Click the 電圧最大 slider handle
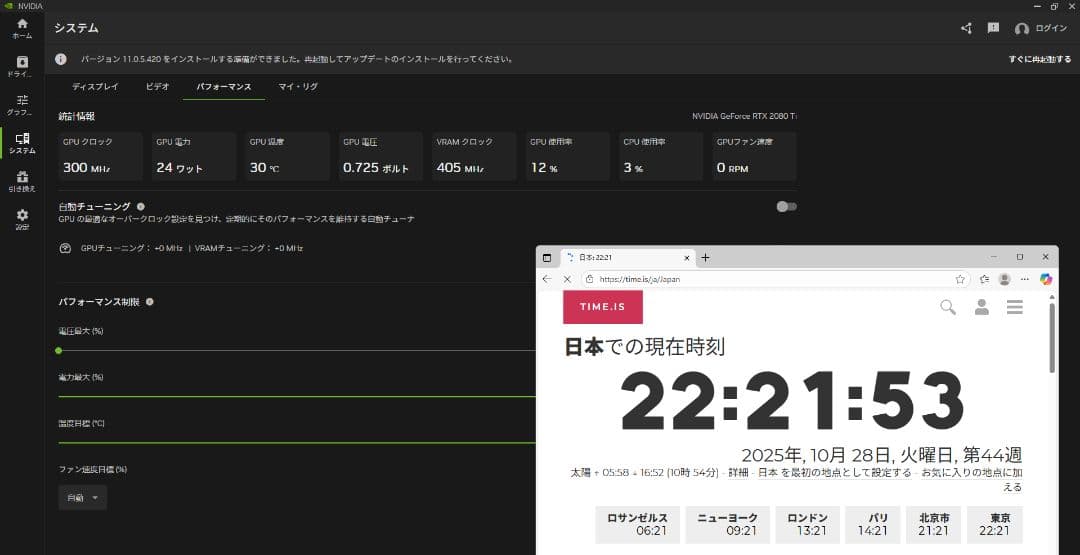1080x555 pixels. coord(59,350)
